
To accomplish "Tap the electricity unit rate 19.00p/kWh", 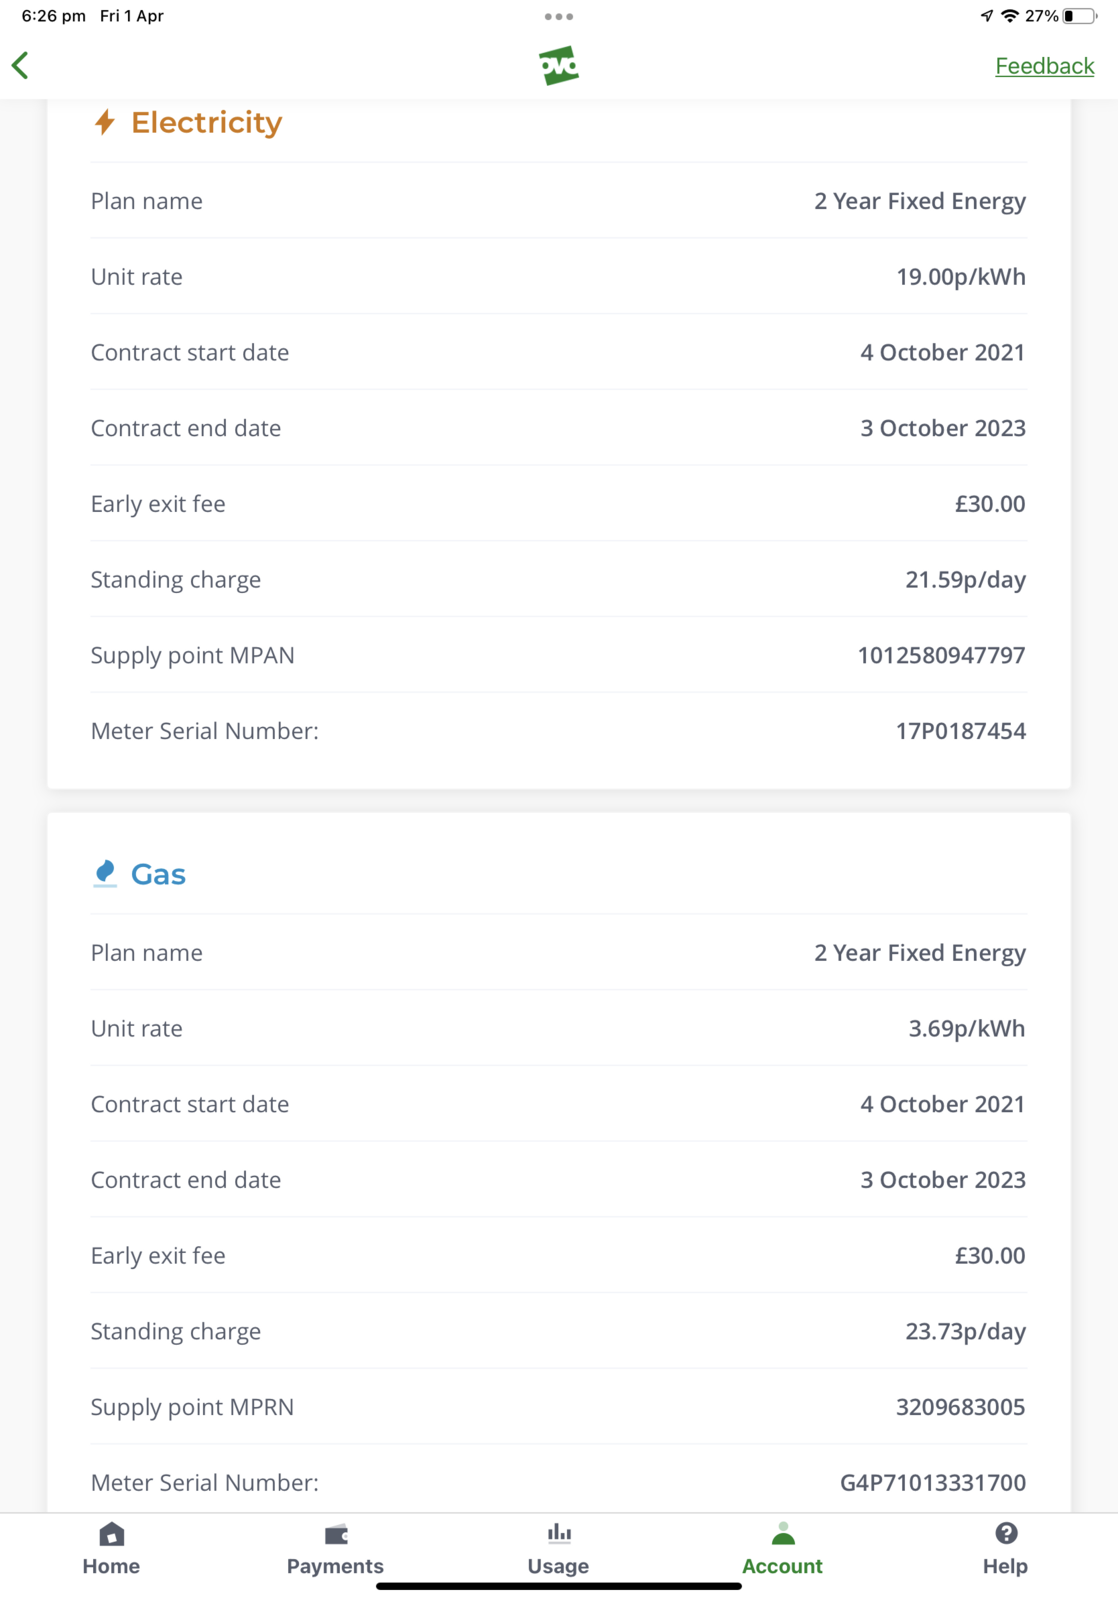I will click(960, 277).
